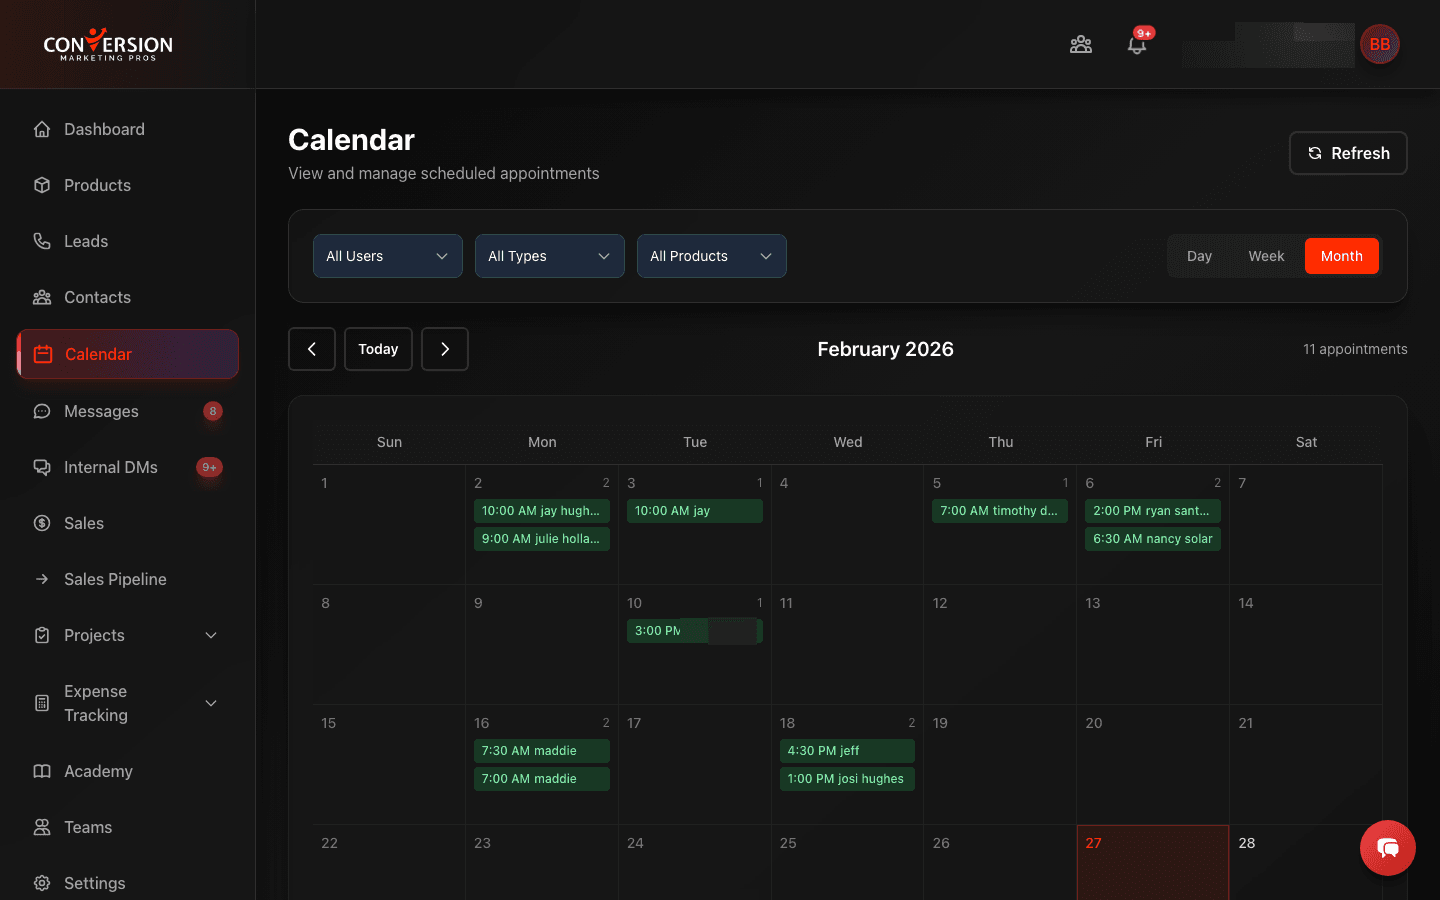Expand the Expense Tracking menu
The image size is (1440, 900).
coord(124,703)
